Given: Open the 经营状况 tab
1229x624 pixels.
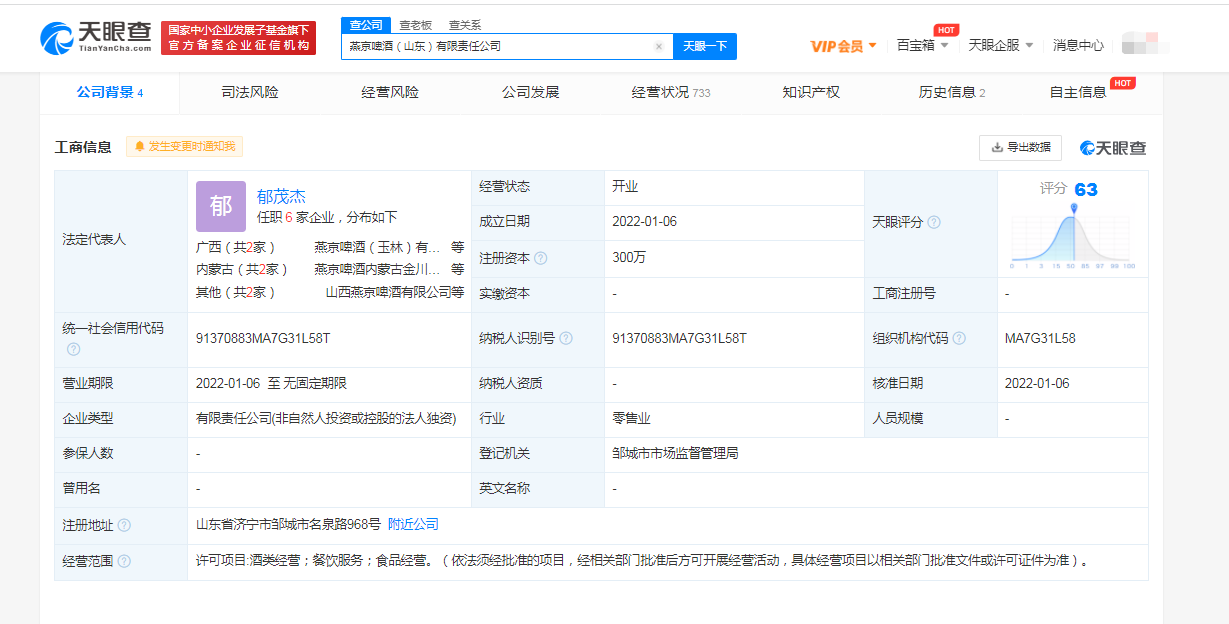Looking at the screenshot, I should (x=670, y=92).
